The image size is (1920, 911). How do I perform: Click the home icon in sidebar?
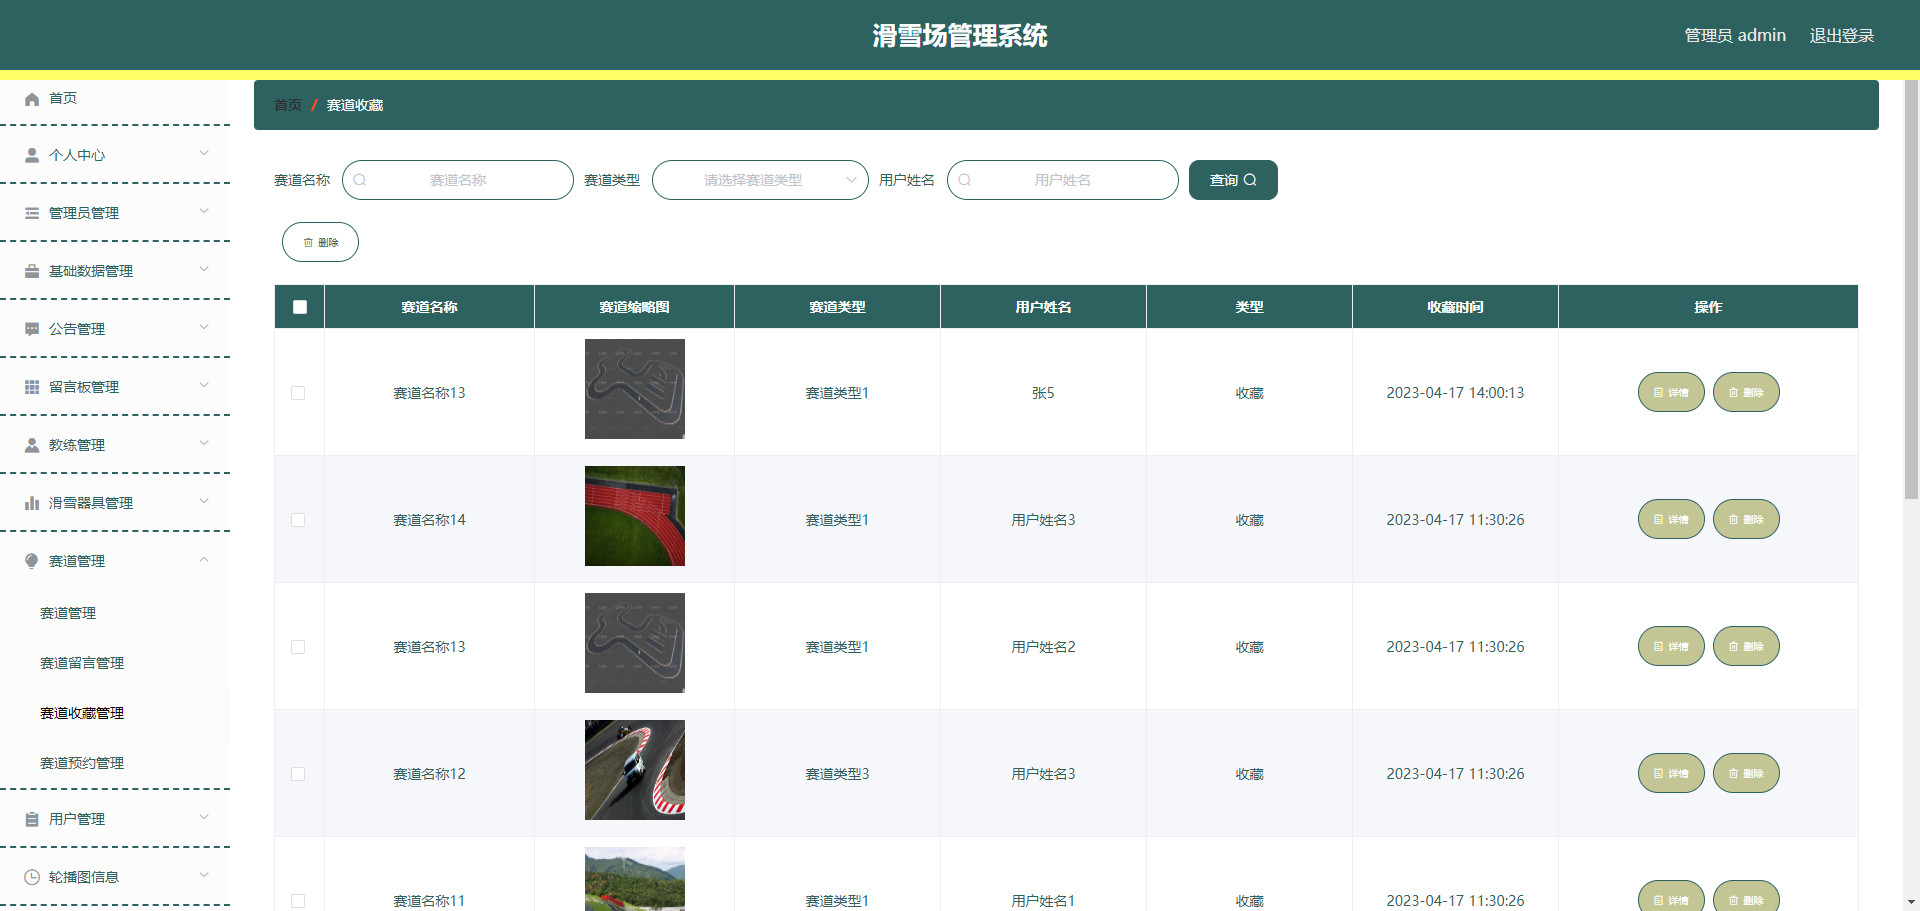(32, 99)
